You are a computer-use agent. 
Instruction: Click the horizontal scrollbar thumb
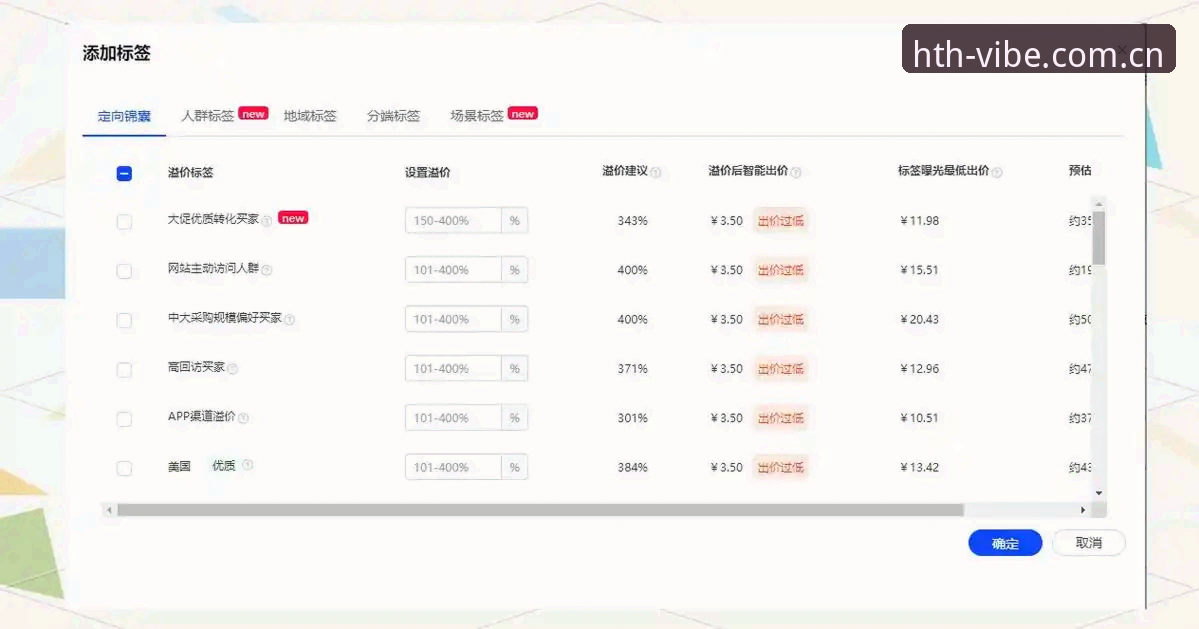click(541, 510)
